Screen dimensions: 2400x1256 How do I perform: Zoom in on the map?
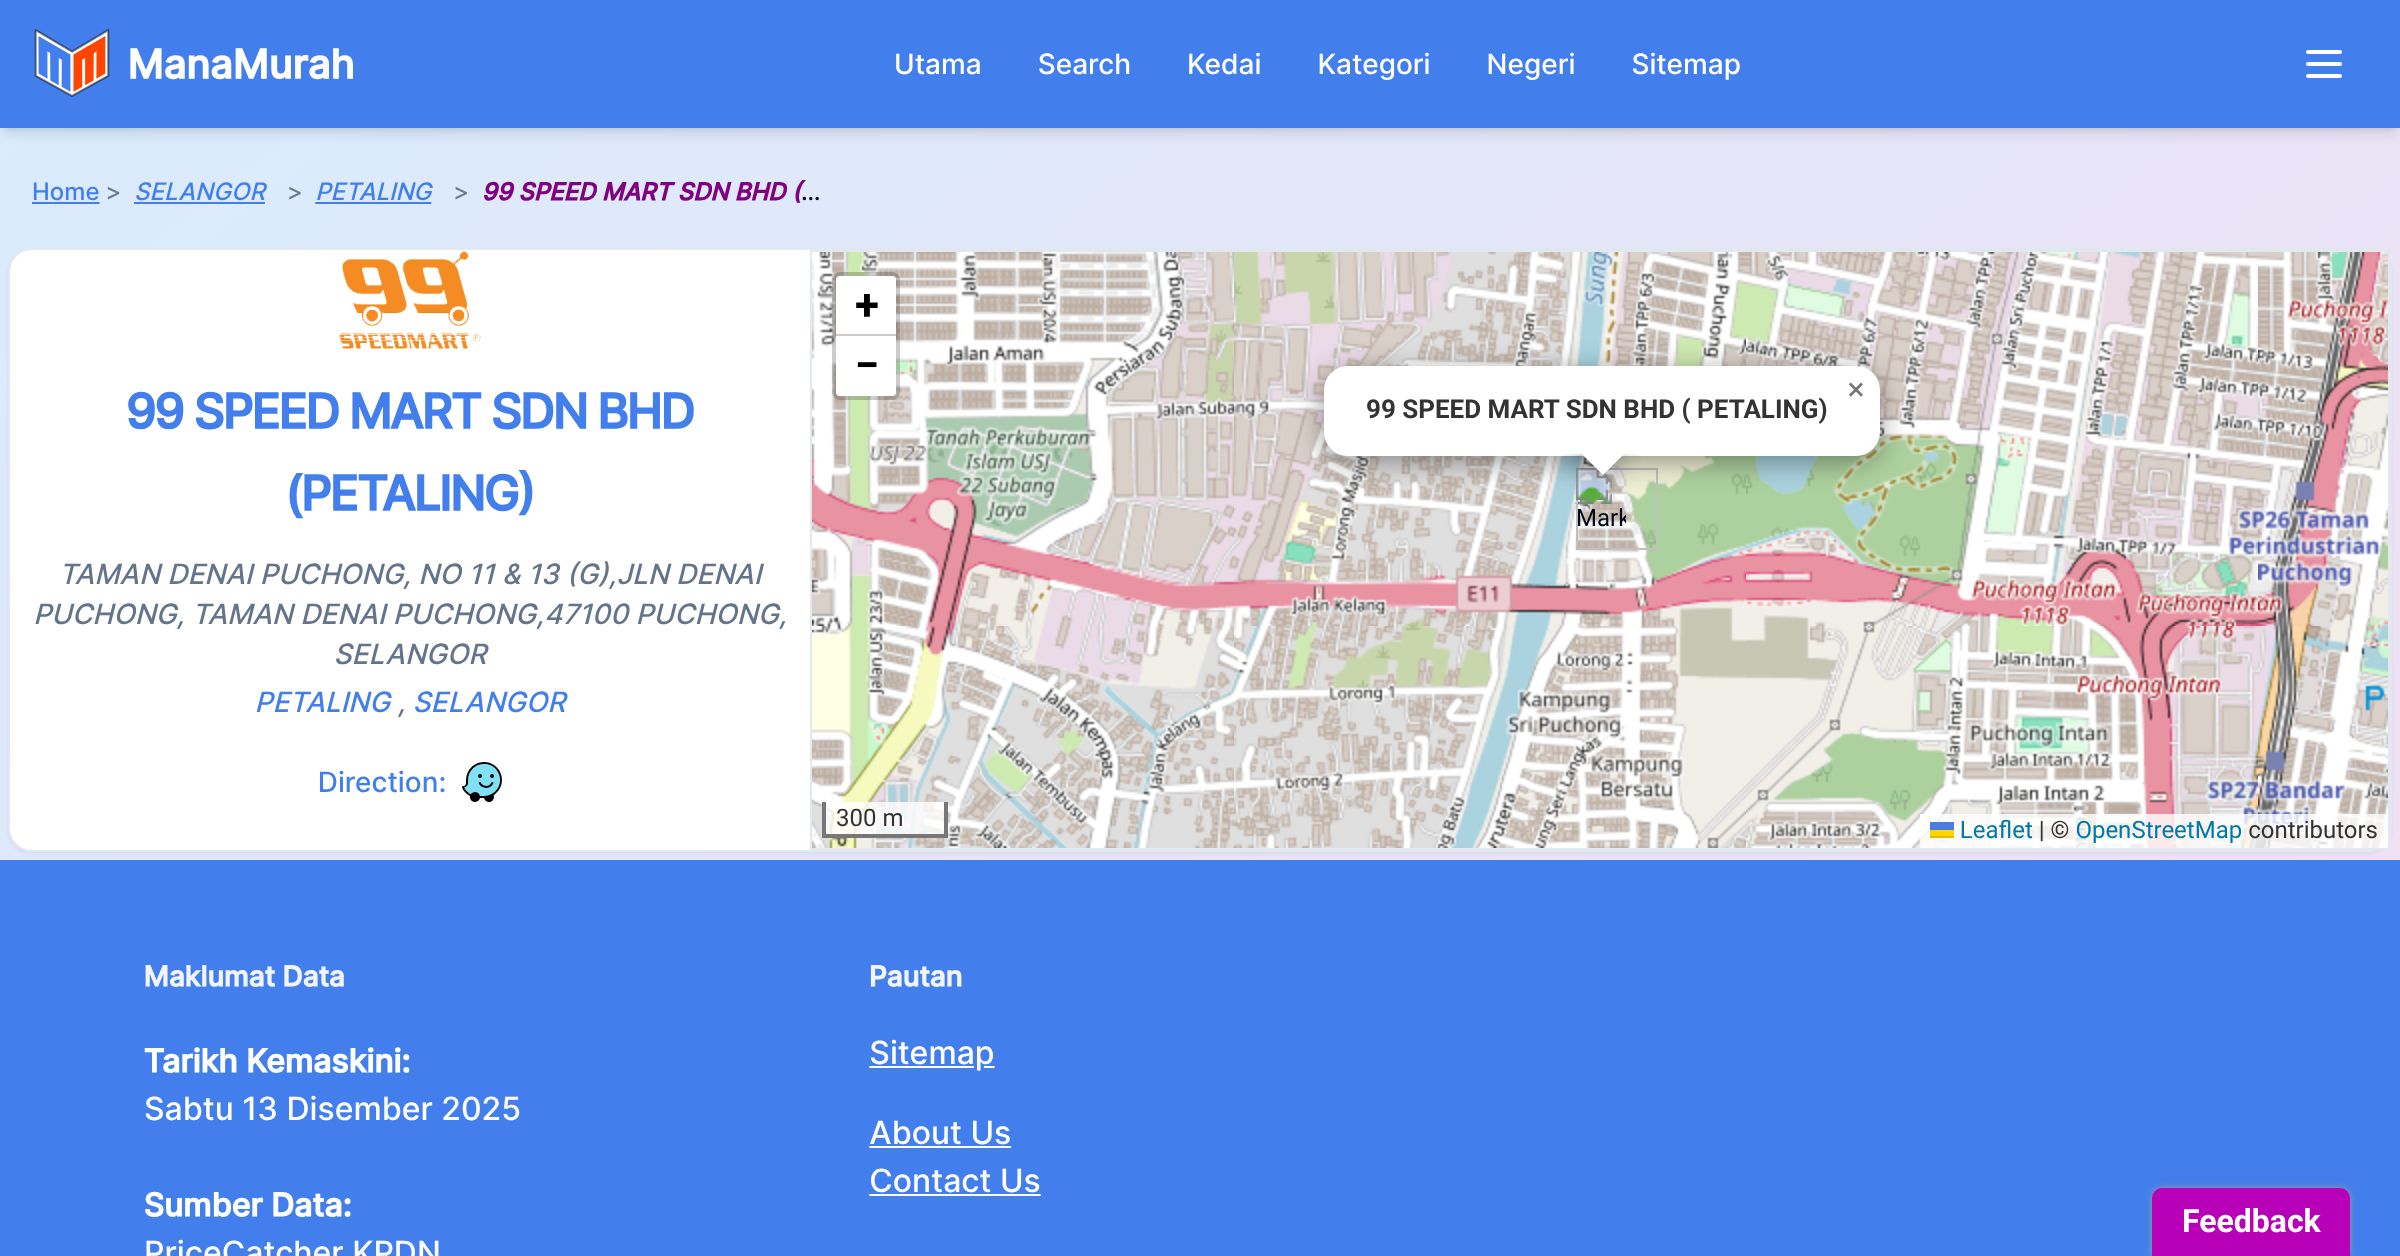pyautogui.click(x=866, y=305)
